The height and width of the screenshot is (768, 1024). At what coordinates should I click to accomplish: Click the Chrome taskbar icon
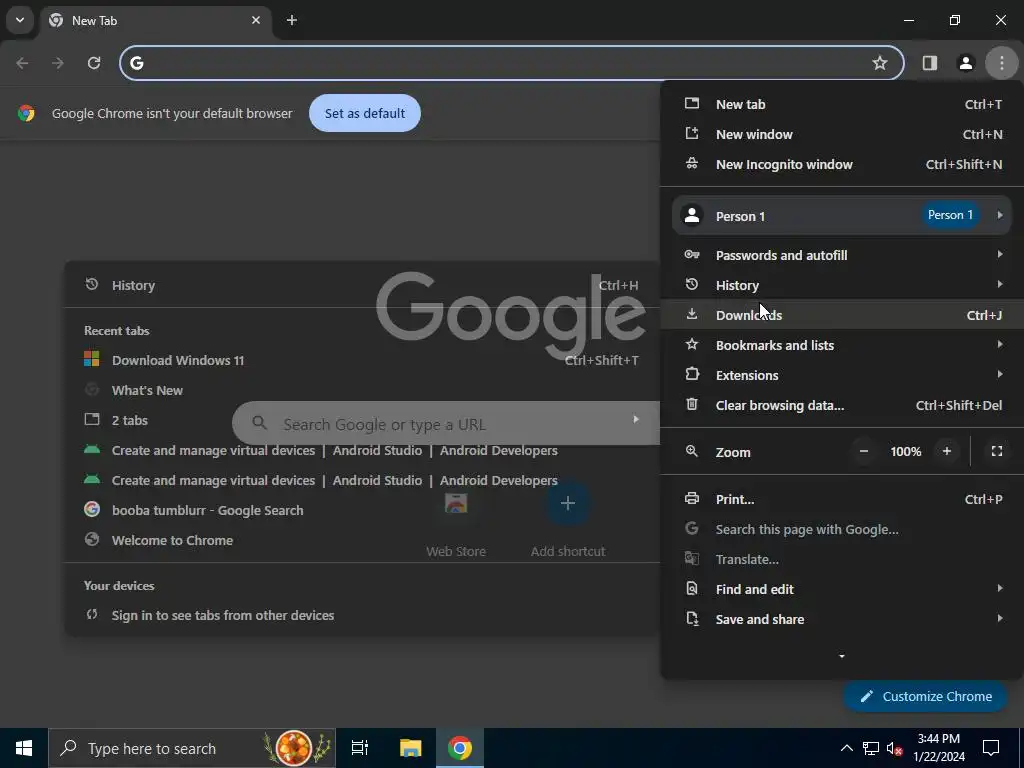(460, 748)
